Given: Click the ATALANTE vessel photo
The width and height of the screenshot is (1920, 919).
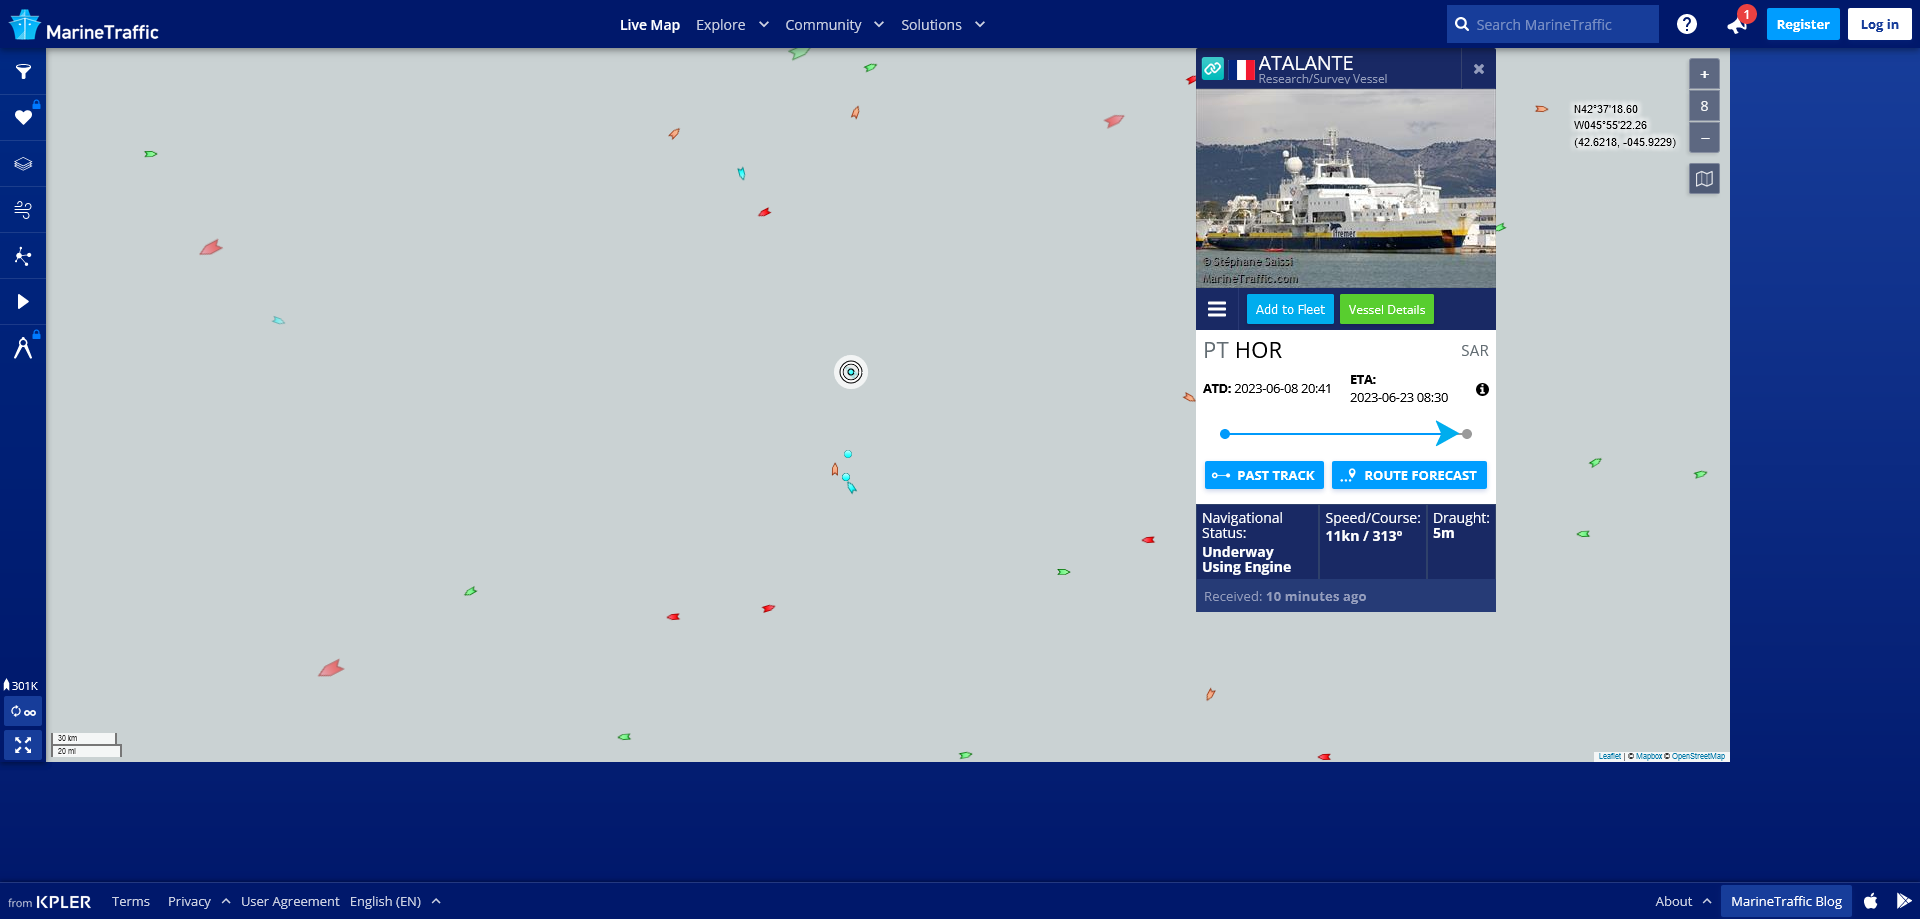Looking at the screenshot, I should pos(1346,189).
